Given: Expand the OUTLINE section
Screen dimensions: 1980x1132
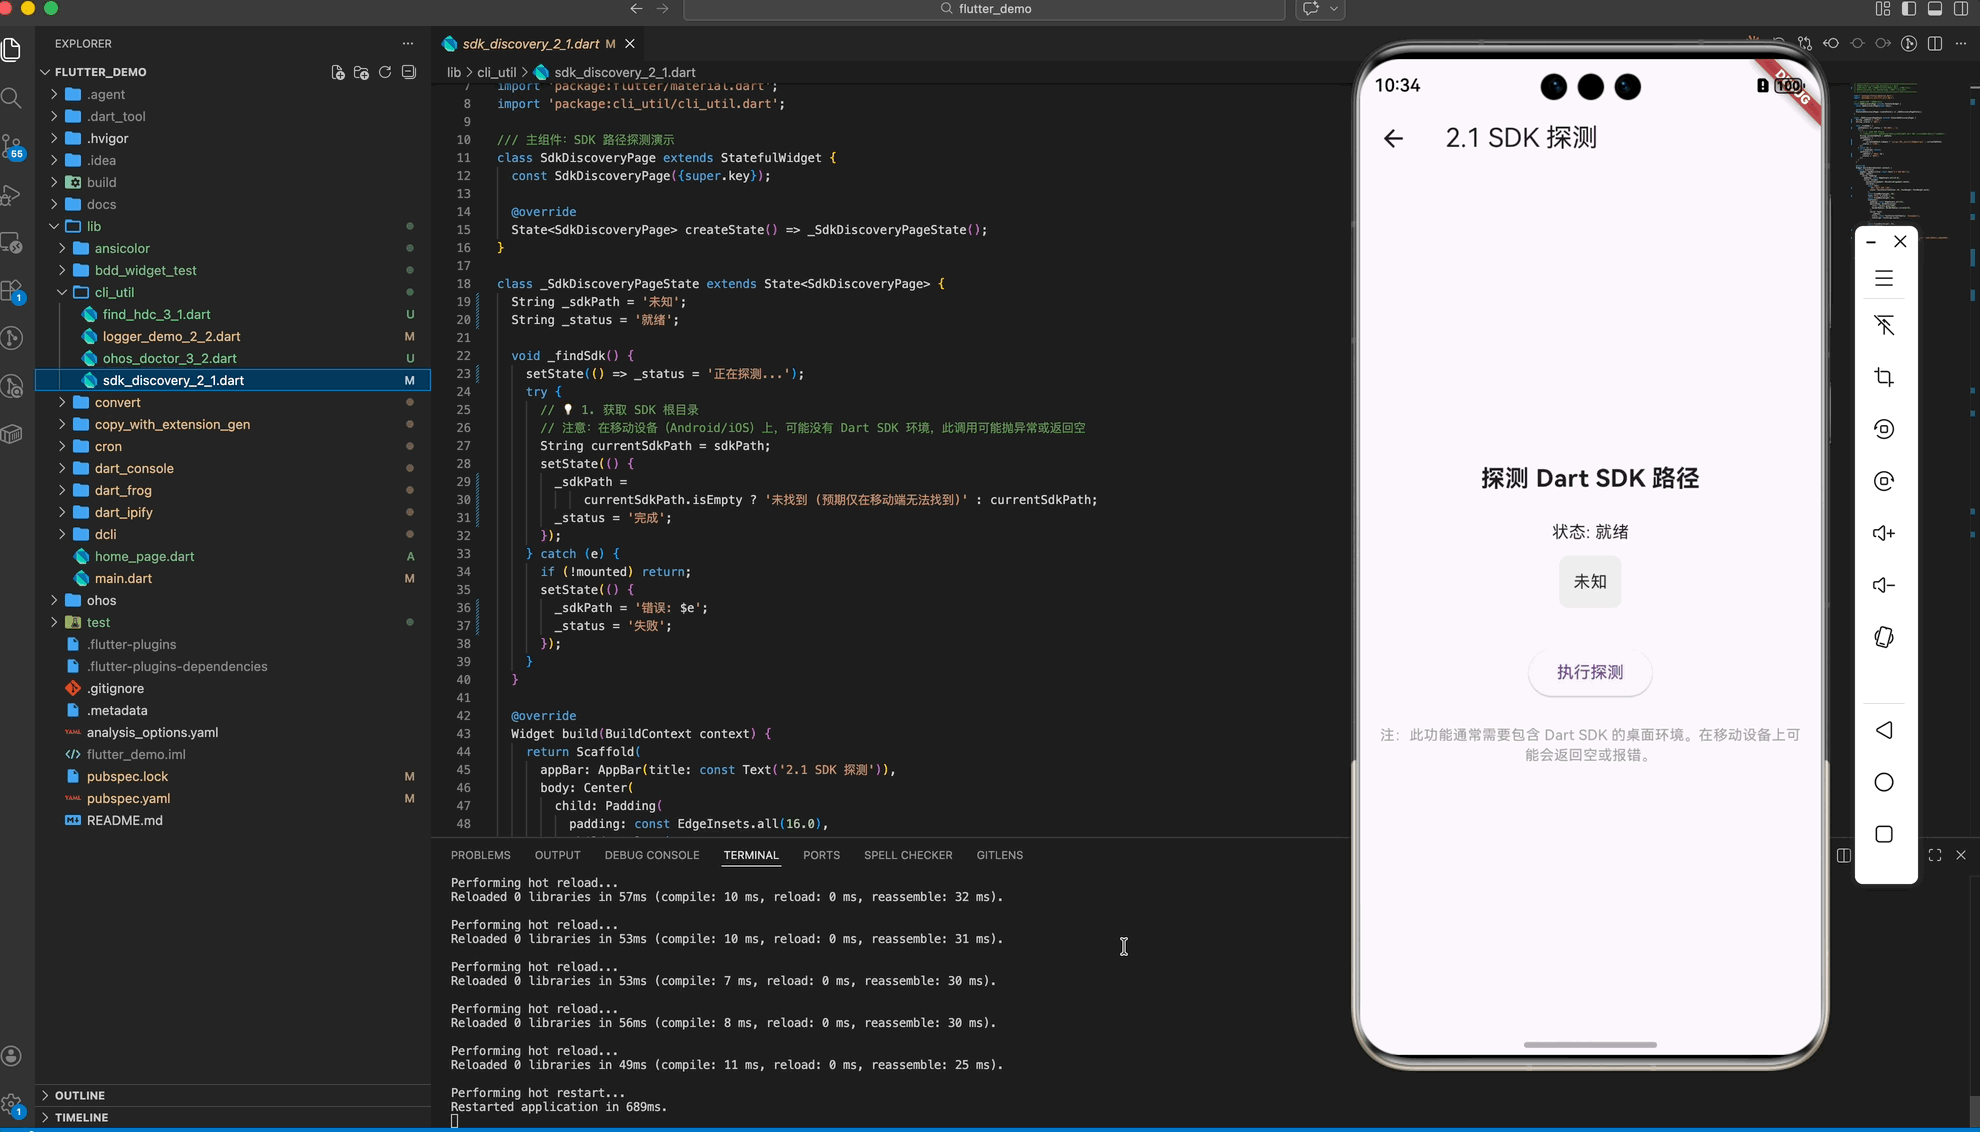Looking at the screenshot, I should coord(80,1095).
